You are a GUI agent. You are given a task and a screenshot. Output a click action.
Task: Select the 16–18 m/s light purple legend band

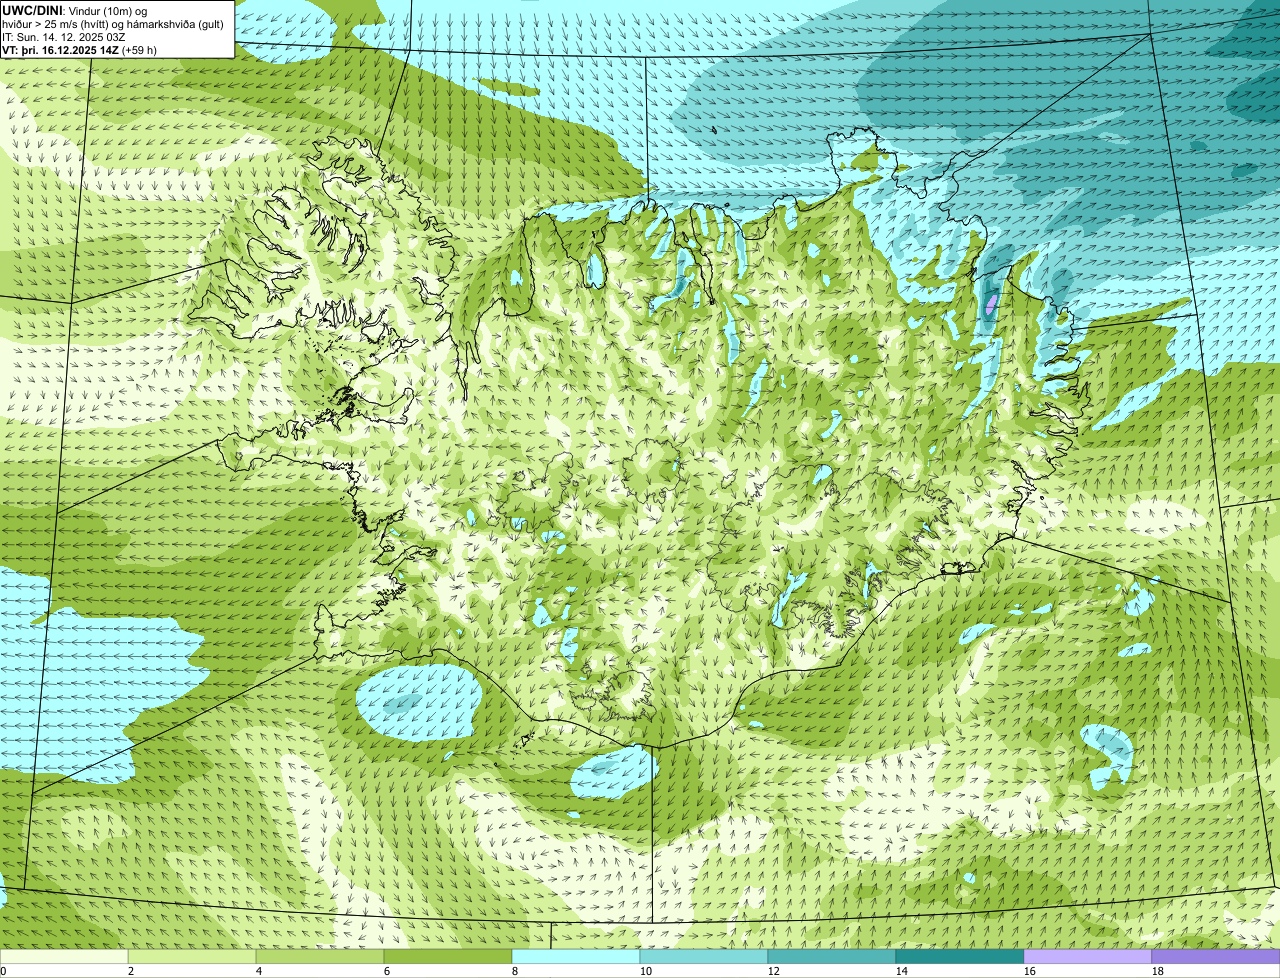tap(1088, 956)
